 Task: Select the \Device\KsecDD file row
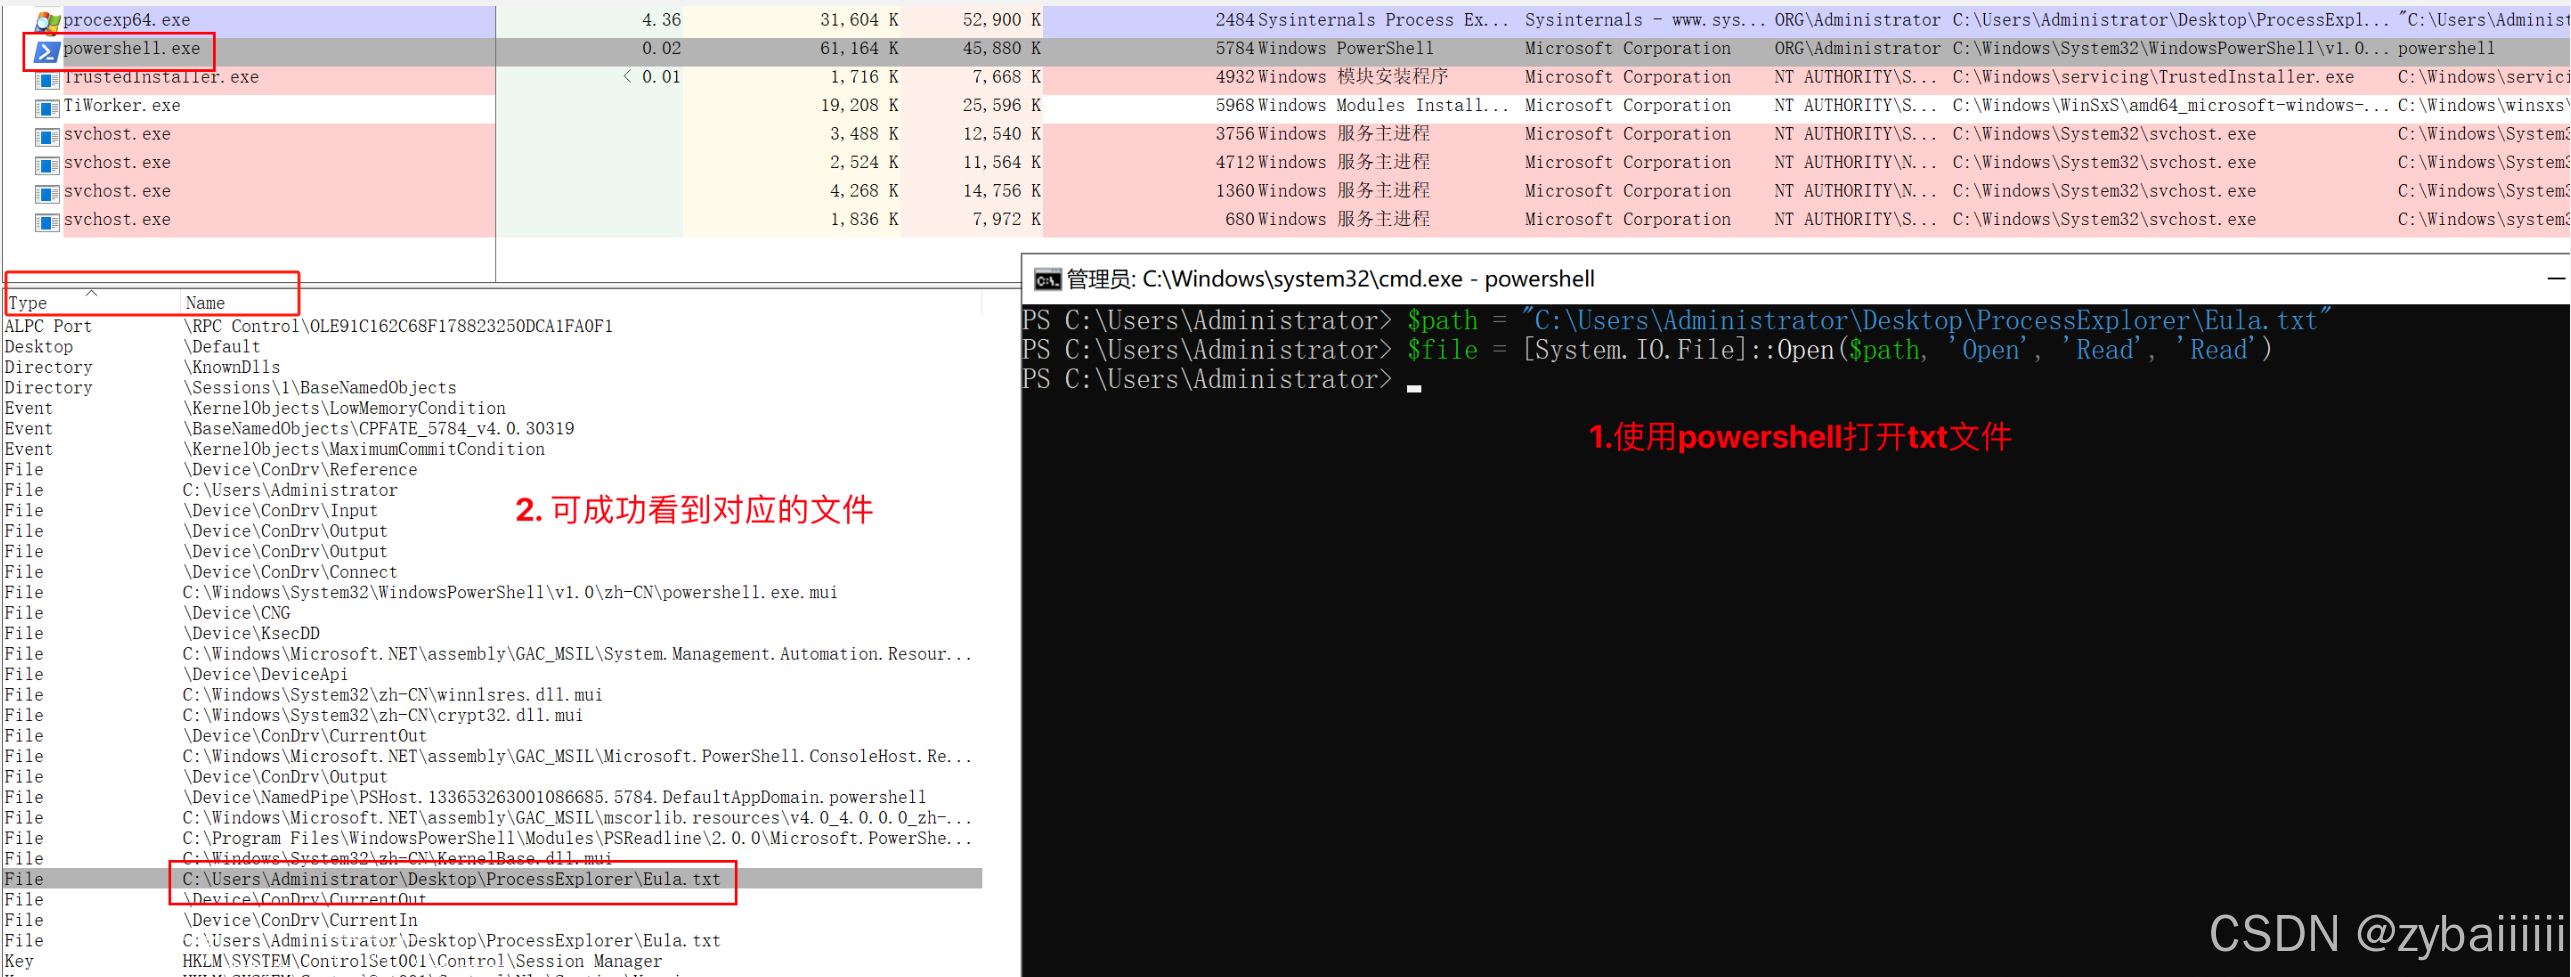pyautogui.click(x=493, y=634)
